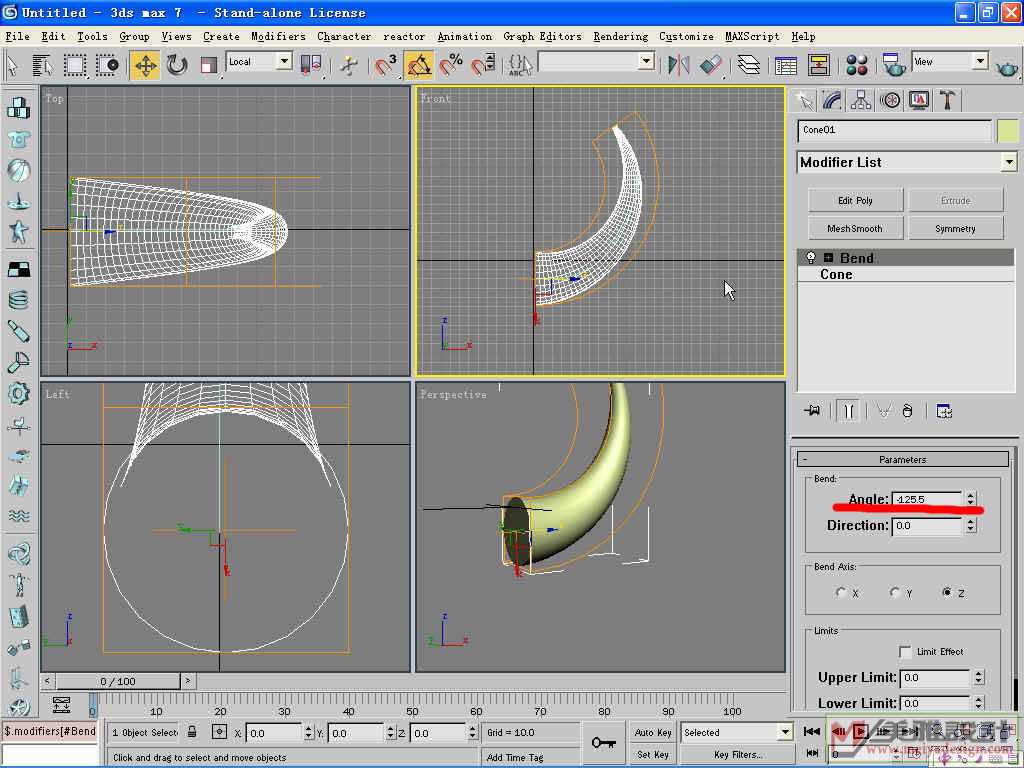Open the MAXScript menu

(x=752, y=37)
